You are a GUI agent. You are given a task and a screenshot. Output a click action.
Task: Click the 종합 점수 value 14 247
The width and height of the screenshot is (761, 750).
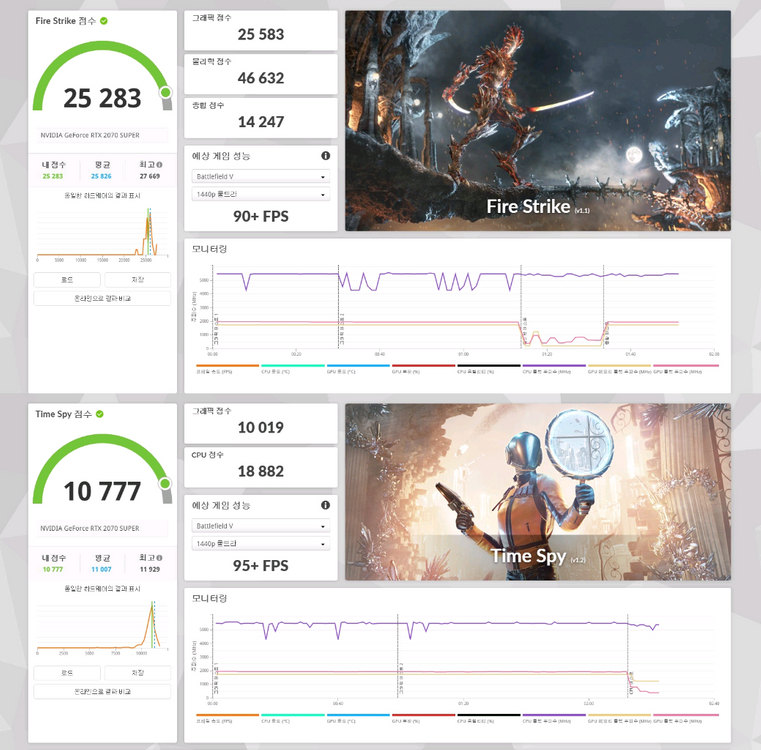pos(261,122)
